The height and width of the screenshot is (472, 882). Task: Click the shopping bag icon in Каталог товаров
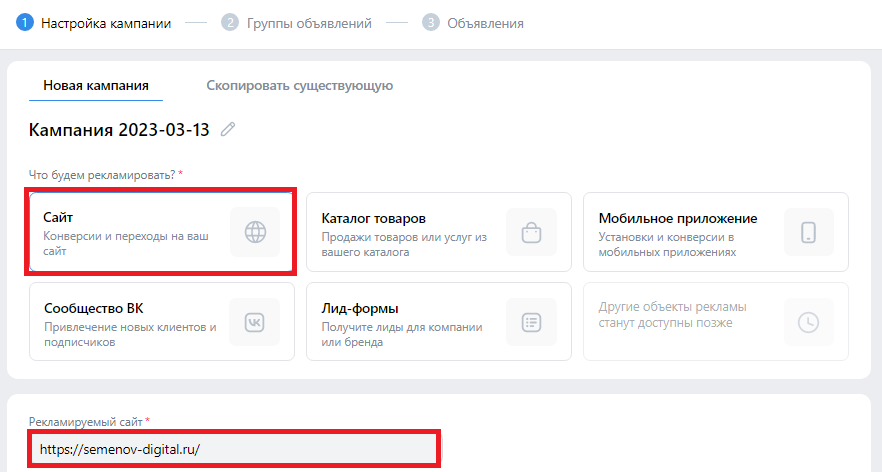[531, 232]
